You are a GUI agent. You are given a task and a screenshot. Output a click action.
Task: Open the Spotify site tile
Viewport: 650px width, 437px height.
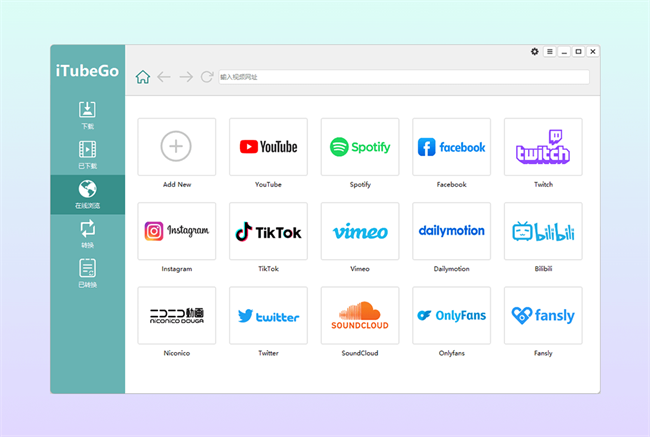pyautogui.click(x=360, y=147)
